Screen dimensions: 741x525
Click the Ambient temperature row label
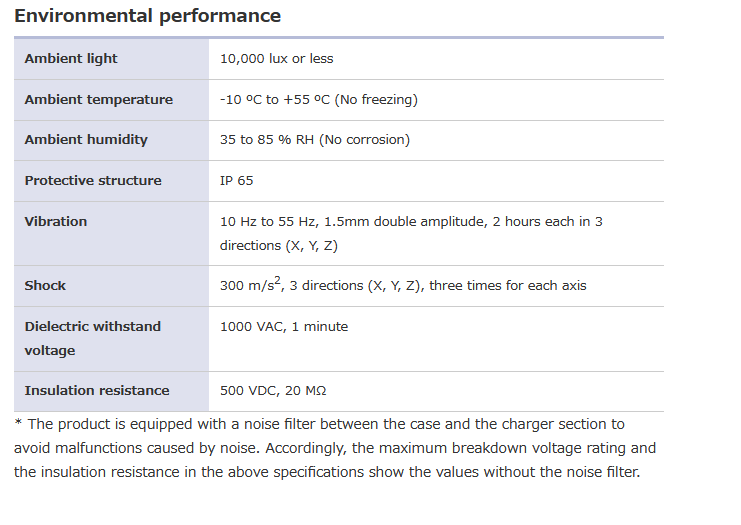(x=98, y=100)
